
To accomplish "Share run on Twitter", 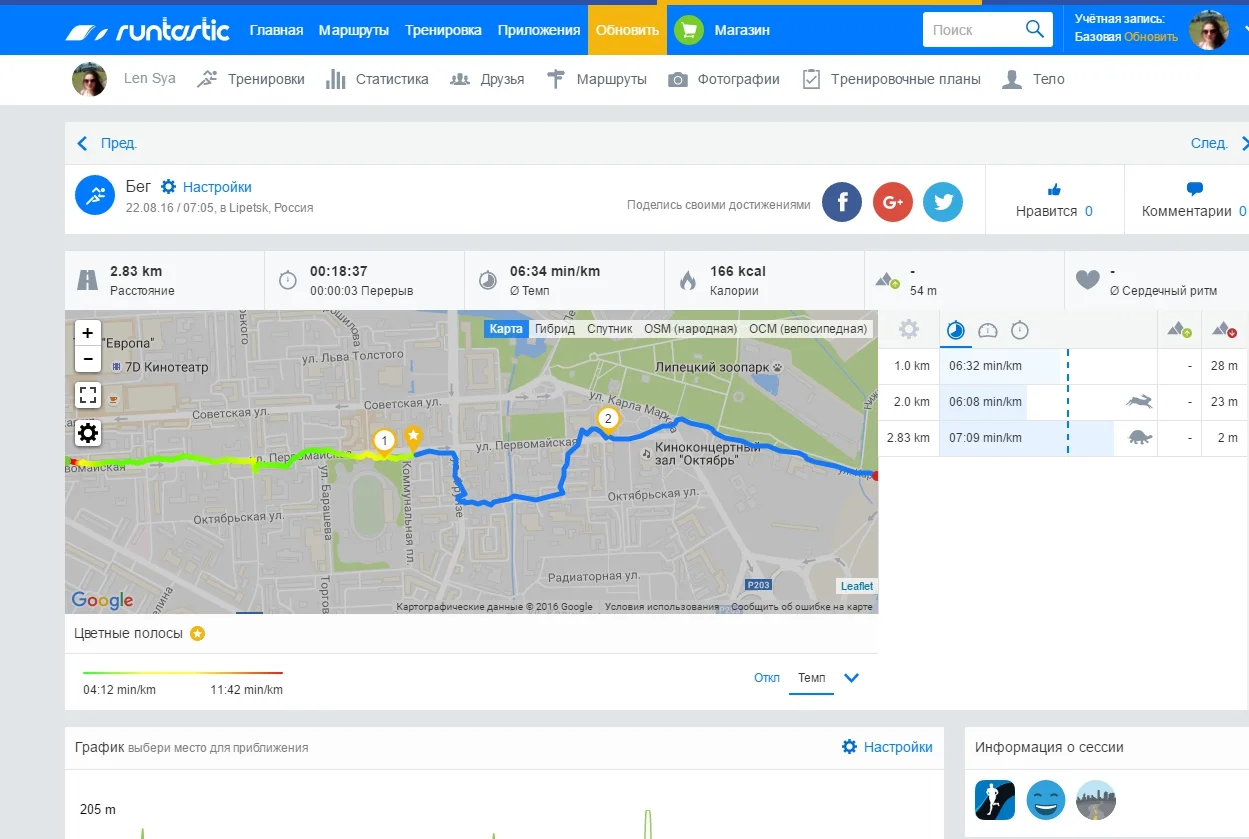I will [942, 203].
